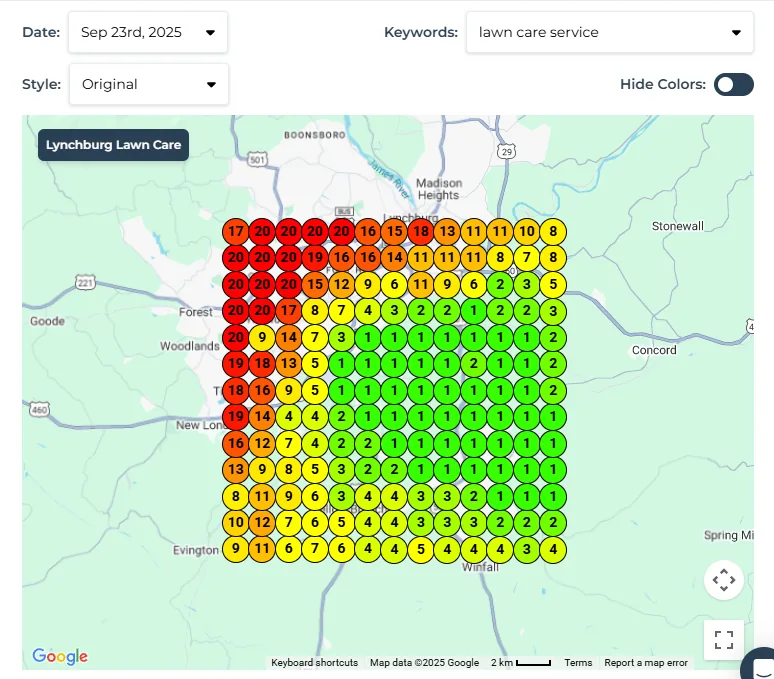This screenshot has width=774, height=679.
Task: Click the Forest map label
Action: tap(195, 312)
